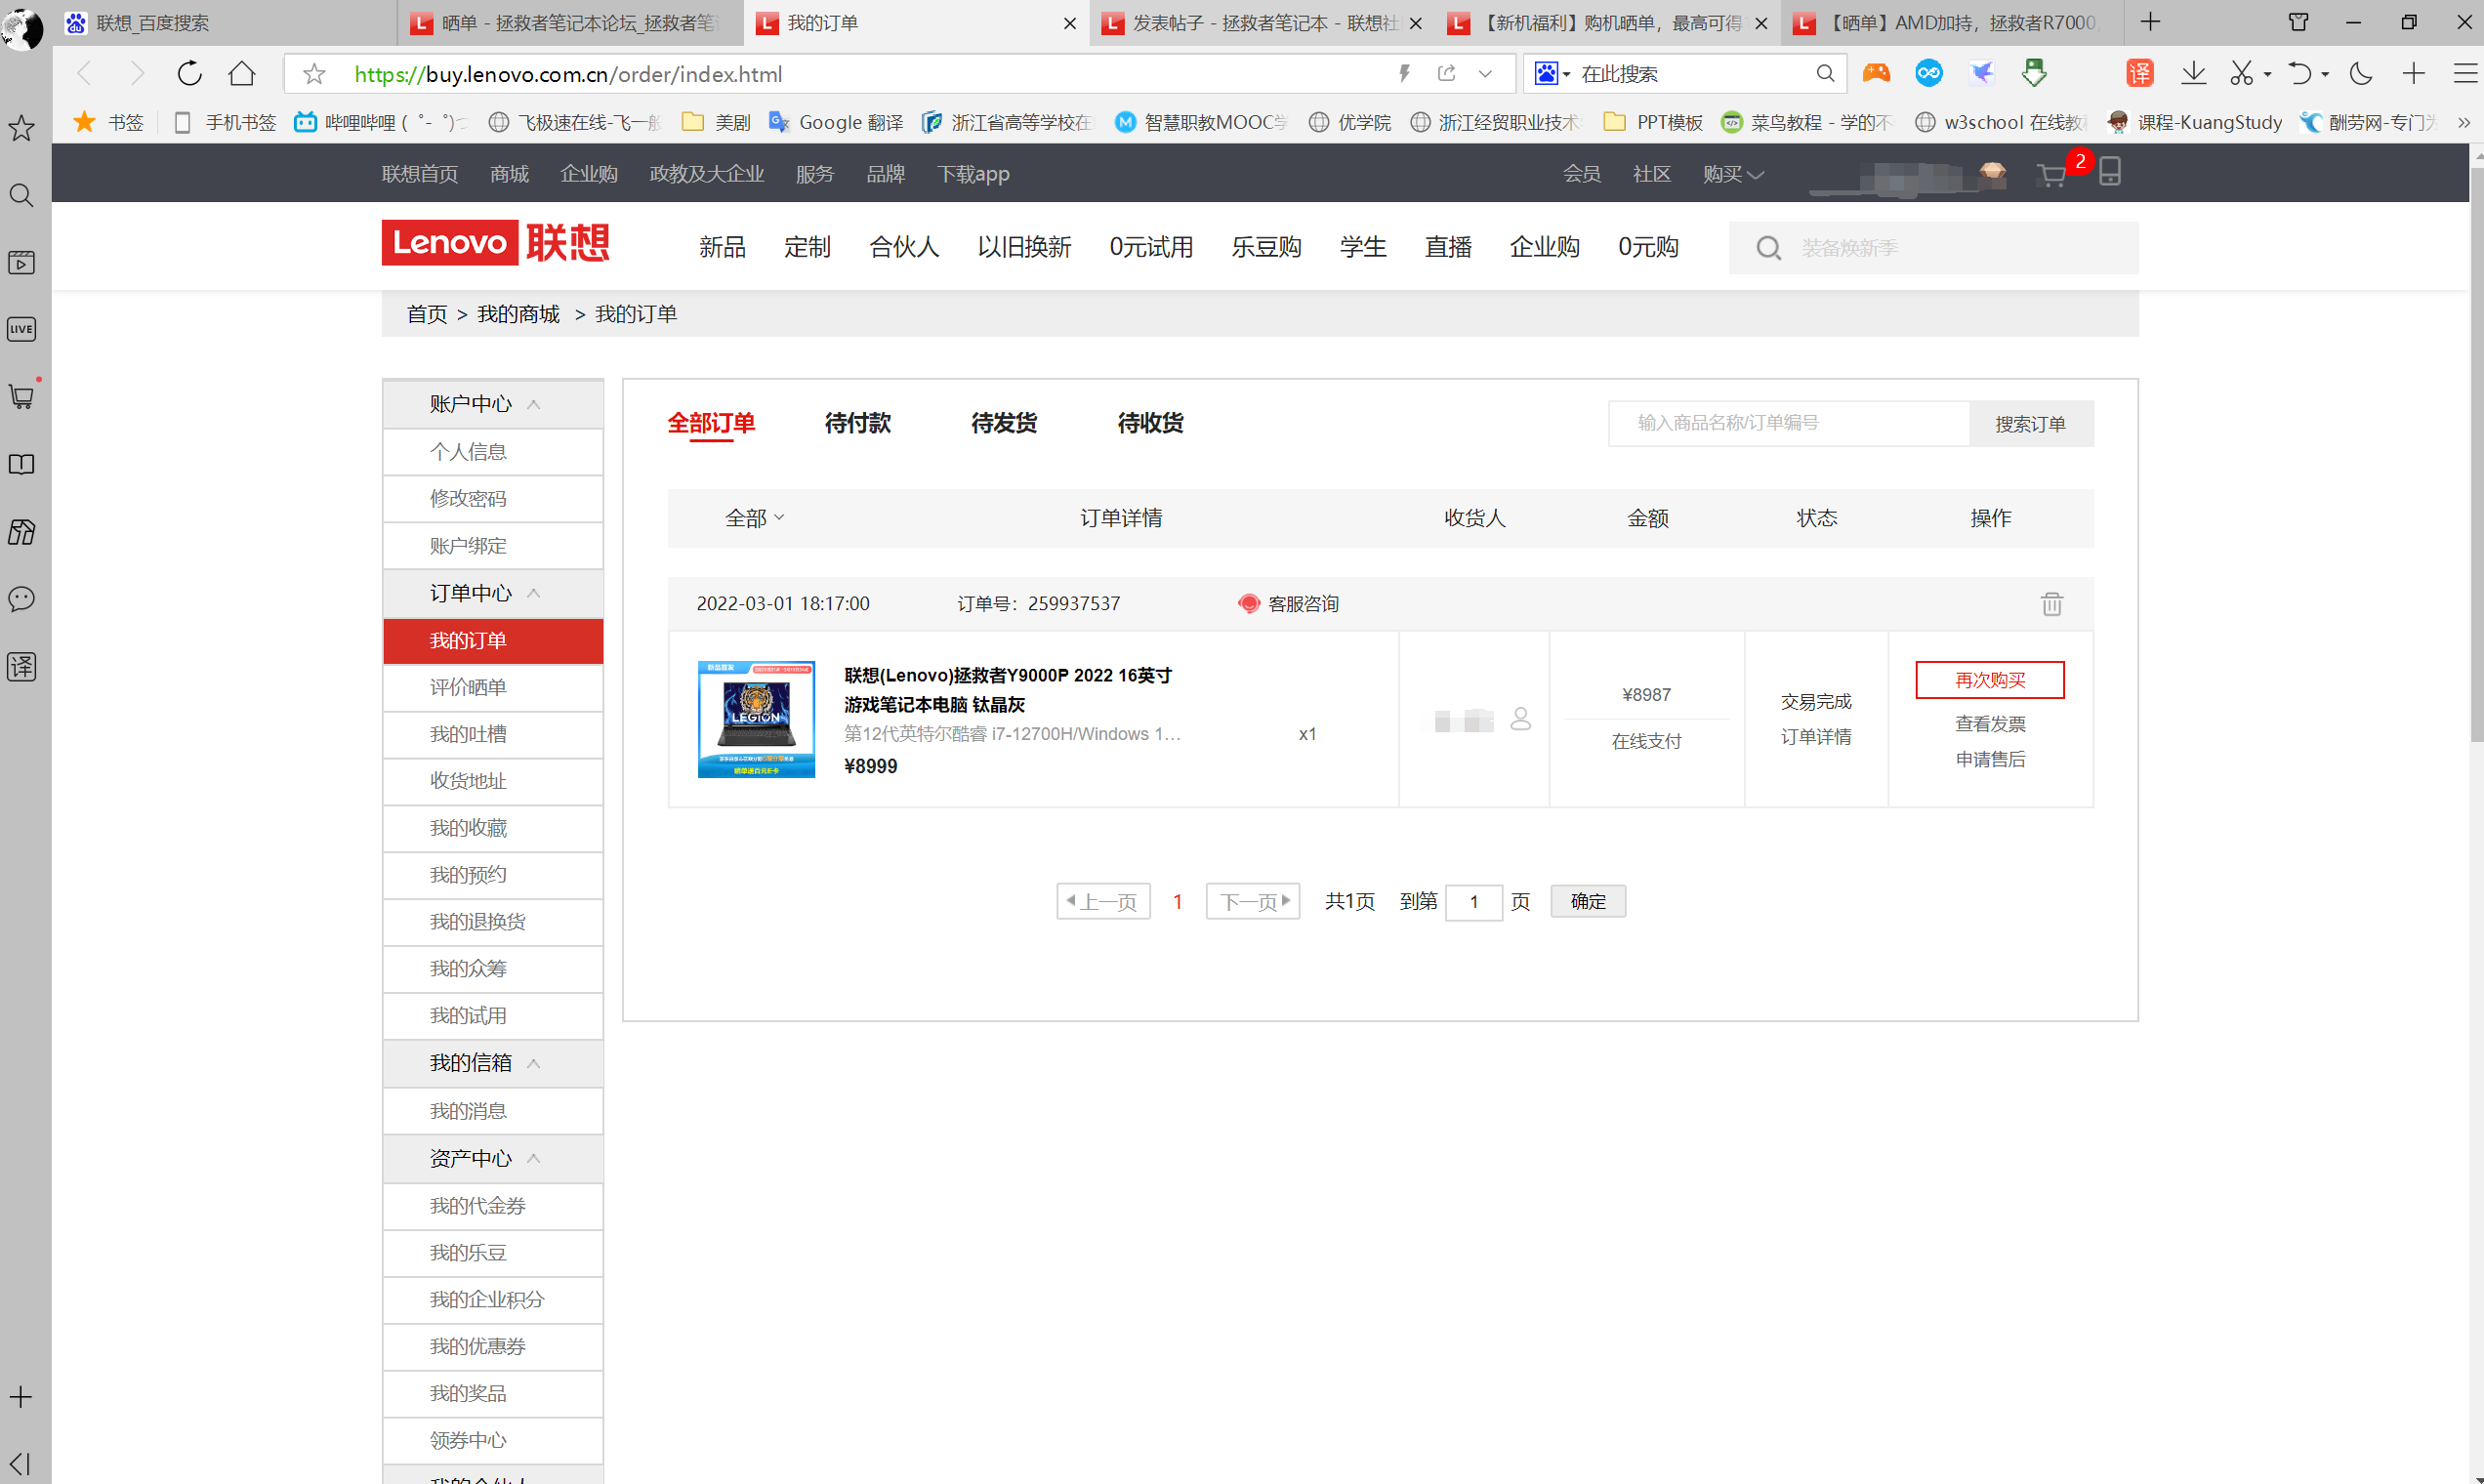Expand the 购买 dropdown in header
This screenshot has height=1484, width=2484.
(x=1733, y=174)
